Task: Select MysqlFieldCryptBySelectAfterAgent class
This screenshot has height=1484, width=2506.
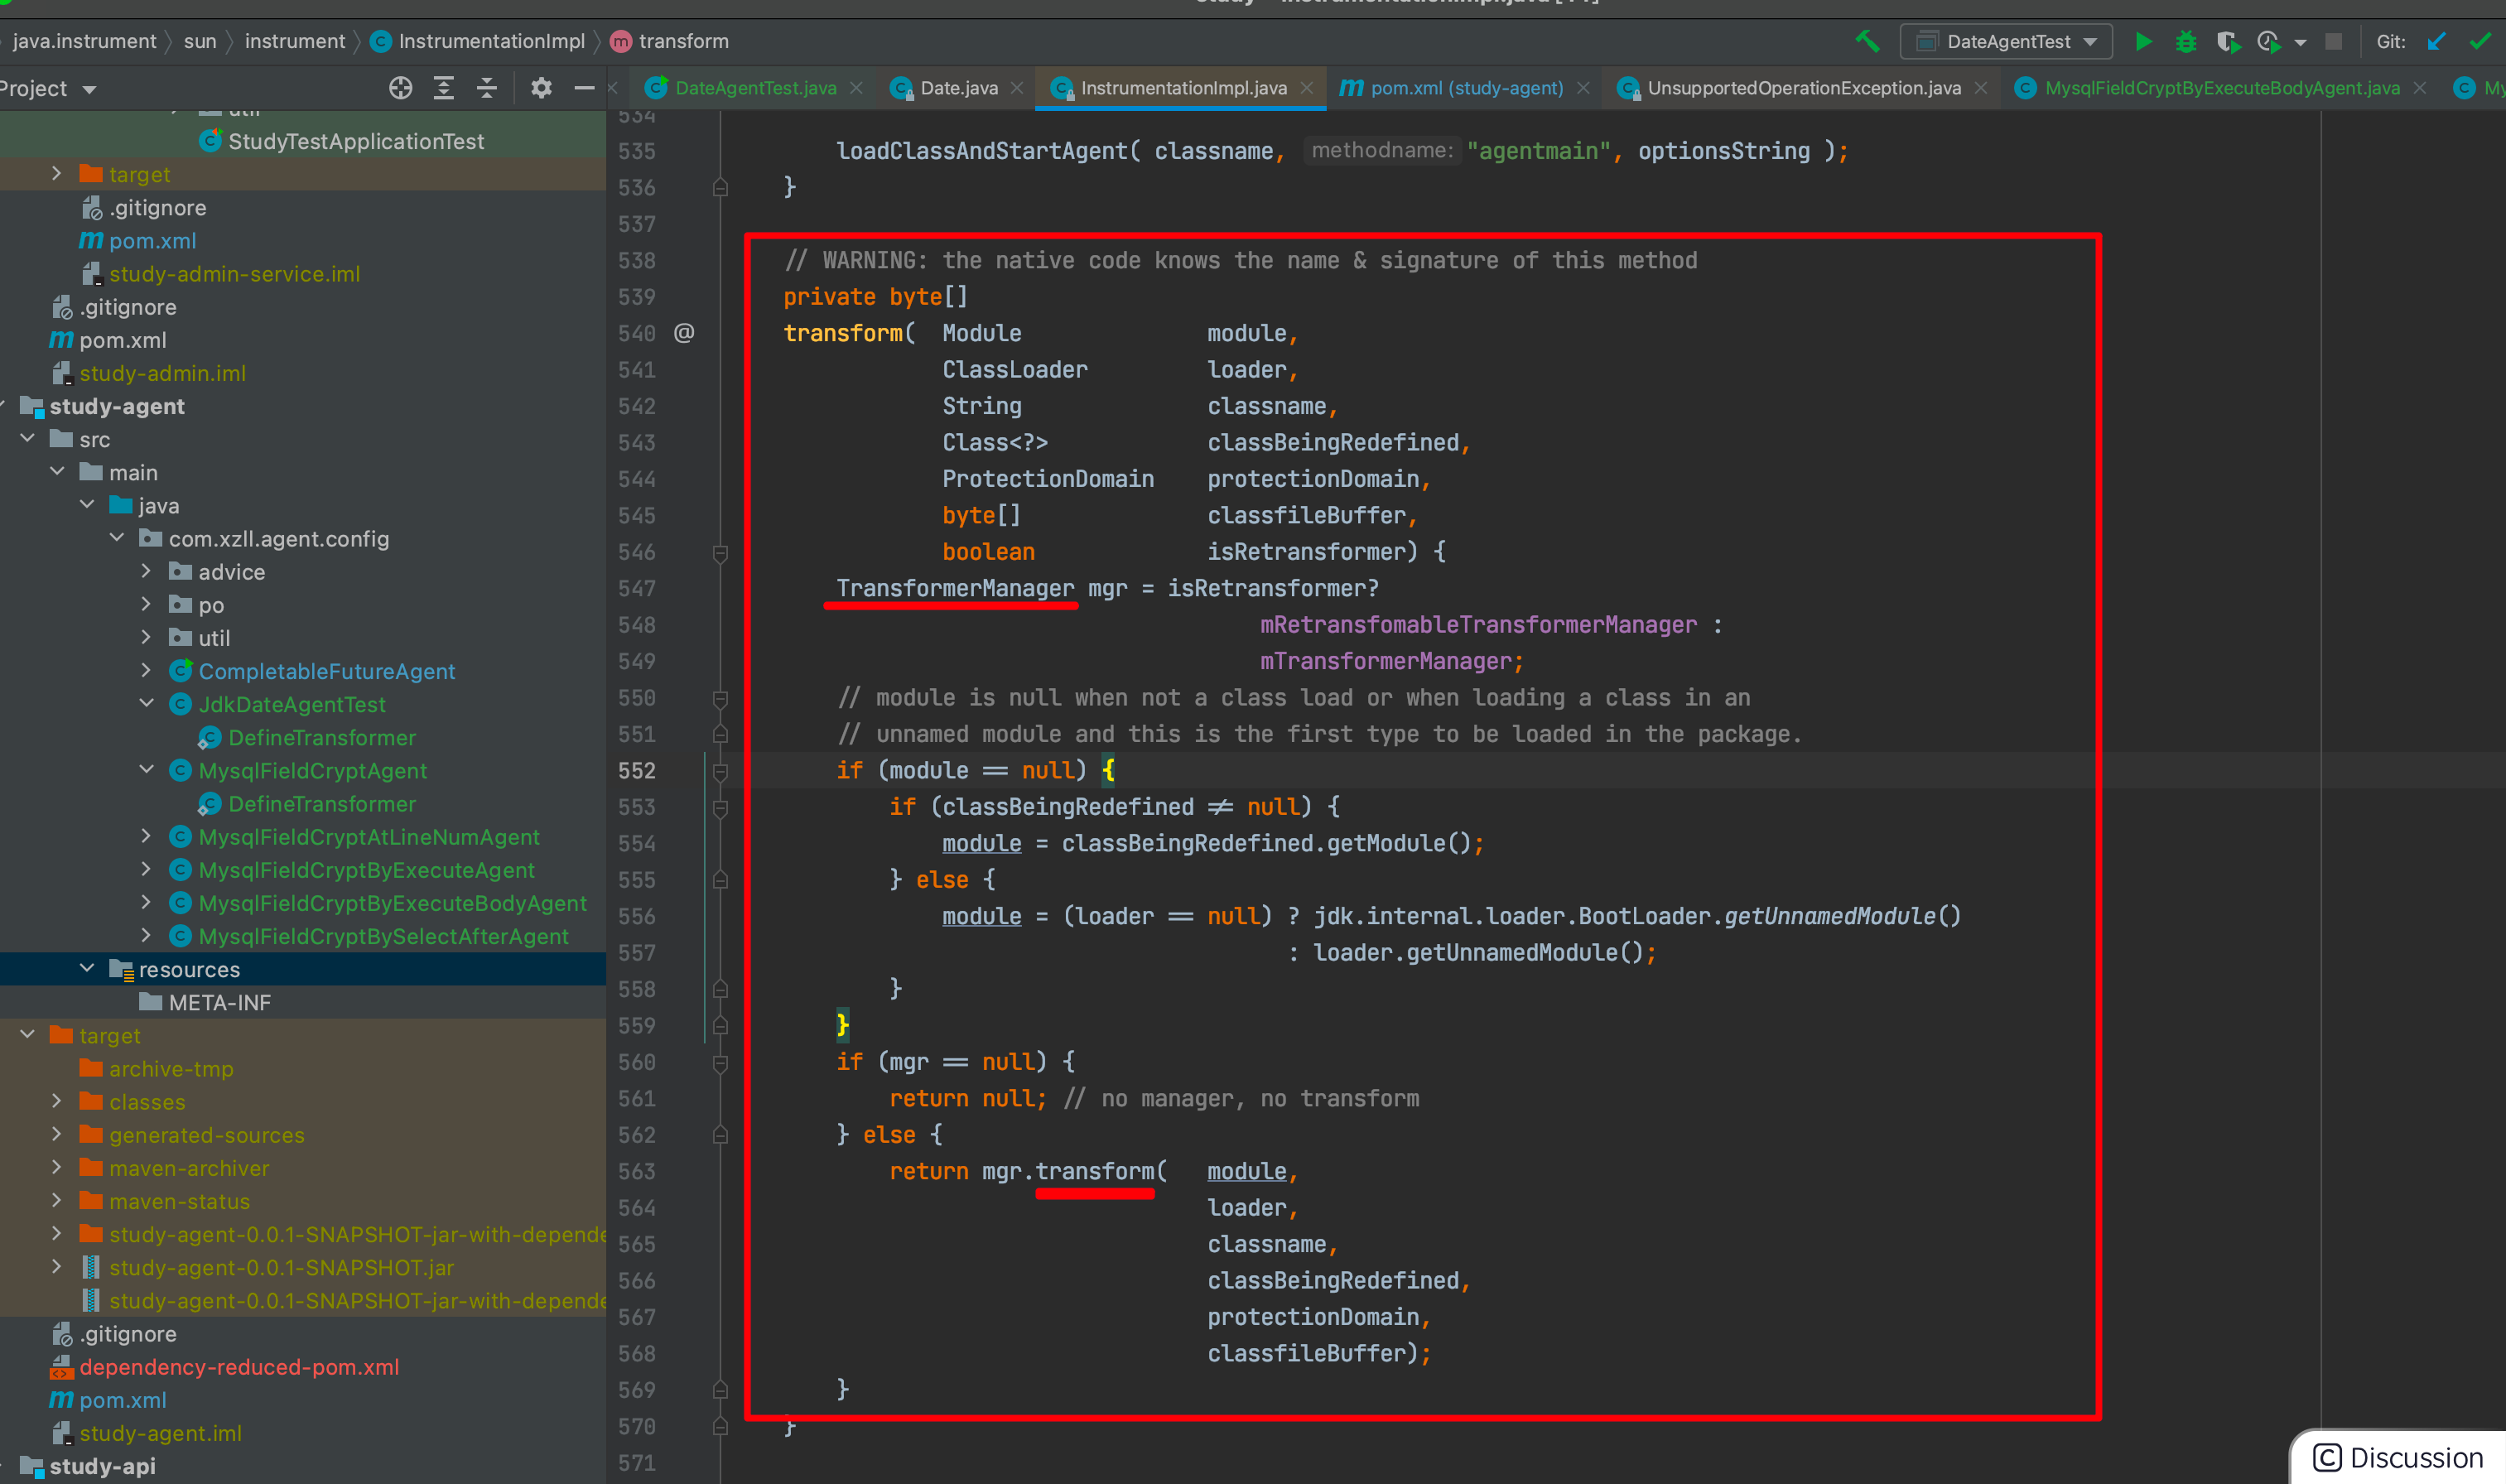Action: point(383,936)
